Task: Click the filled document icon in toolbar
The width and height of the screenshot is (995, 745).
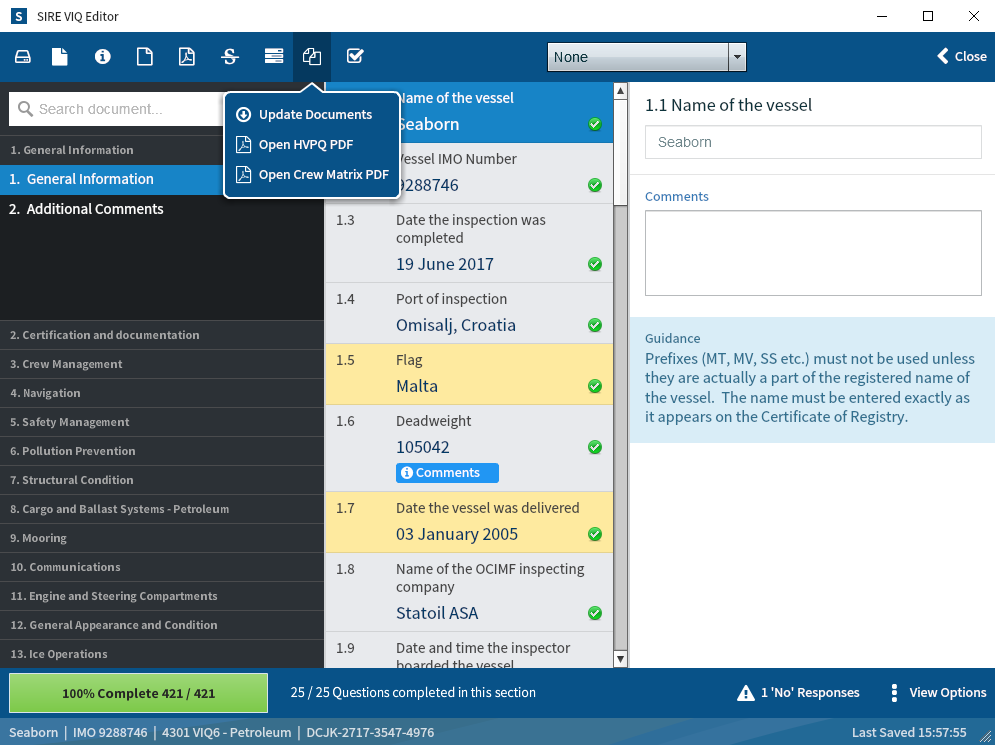Action: click(60, 56)
